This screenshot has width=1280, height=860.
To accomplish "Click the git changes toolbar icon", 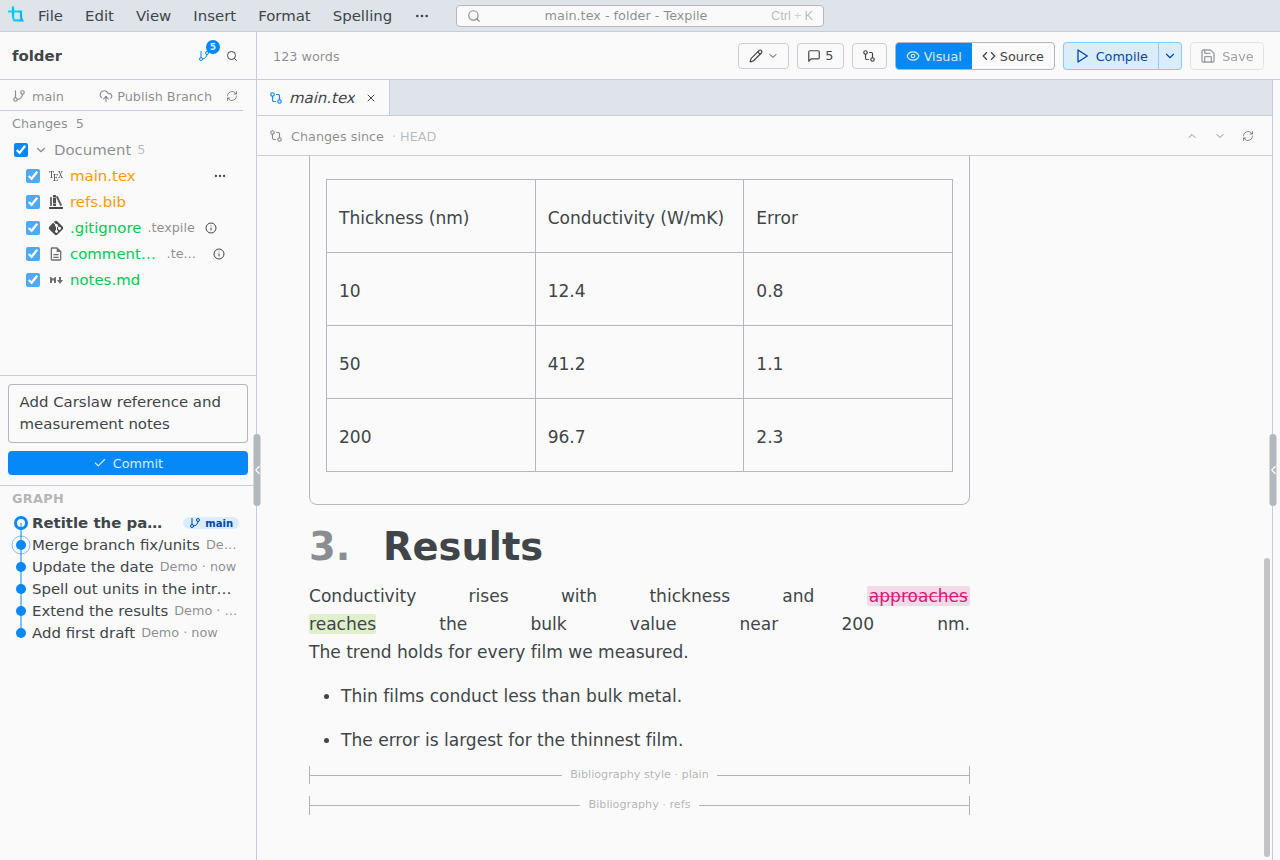I will 869,56.
